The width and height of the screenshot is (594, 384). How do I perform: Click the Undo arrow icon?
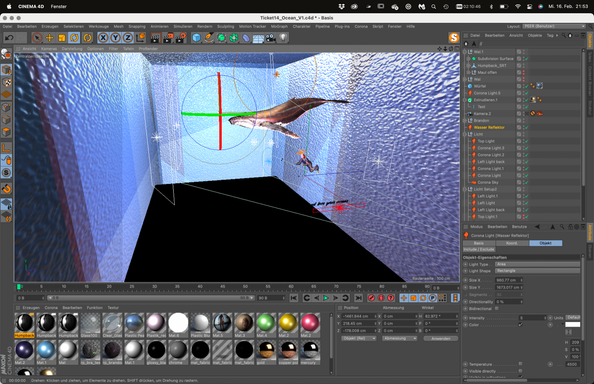tap(9, 37)
